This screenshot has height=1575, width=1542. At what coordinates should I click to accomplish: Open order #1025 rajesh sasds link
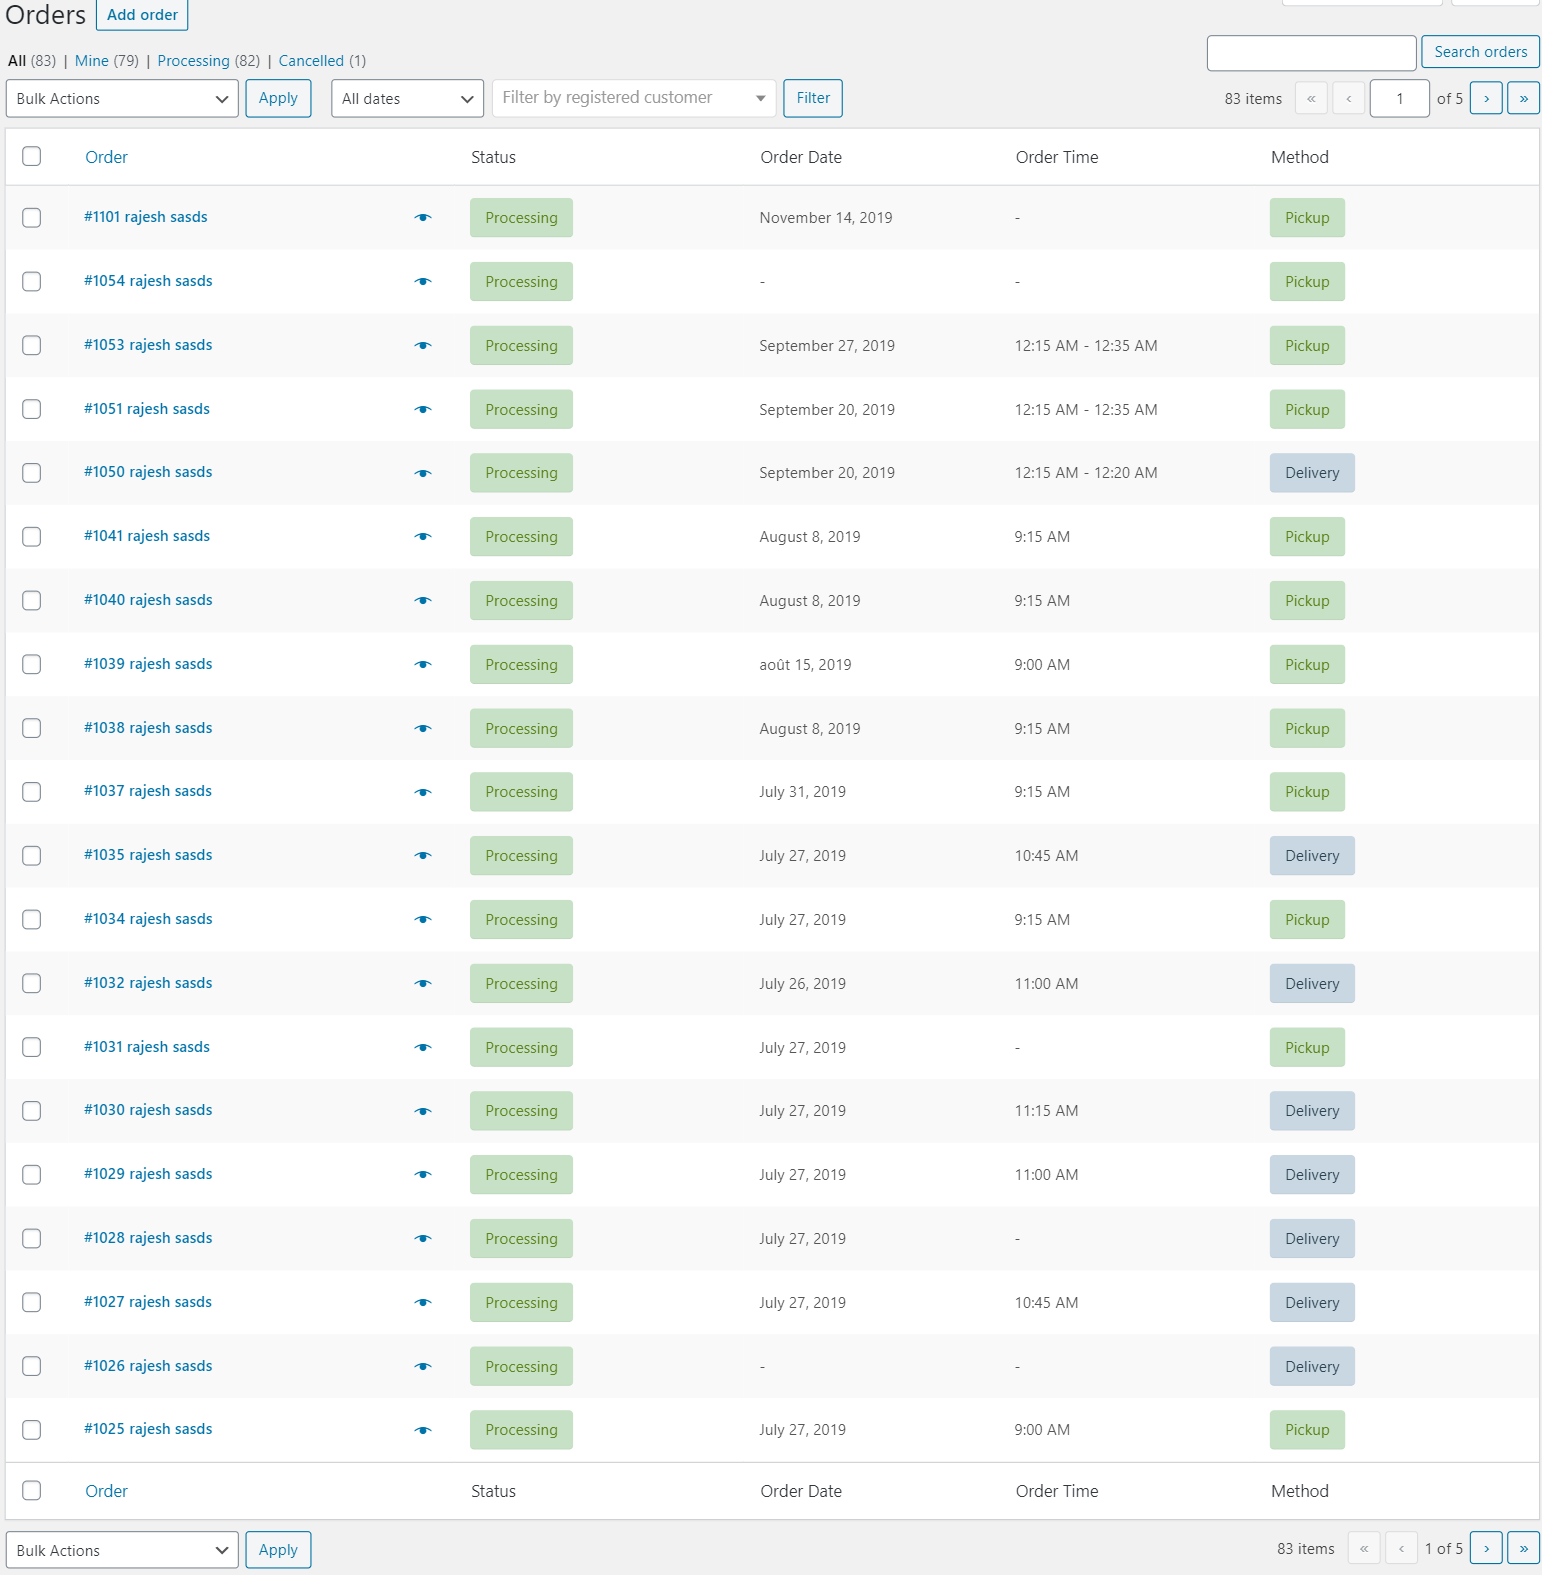[148, 1429]
